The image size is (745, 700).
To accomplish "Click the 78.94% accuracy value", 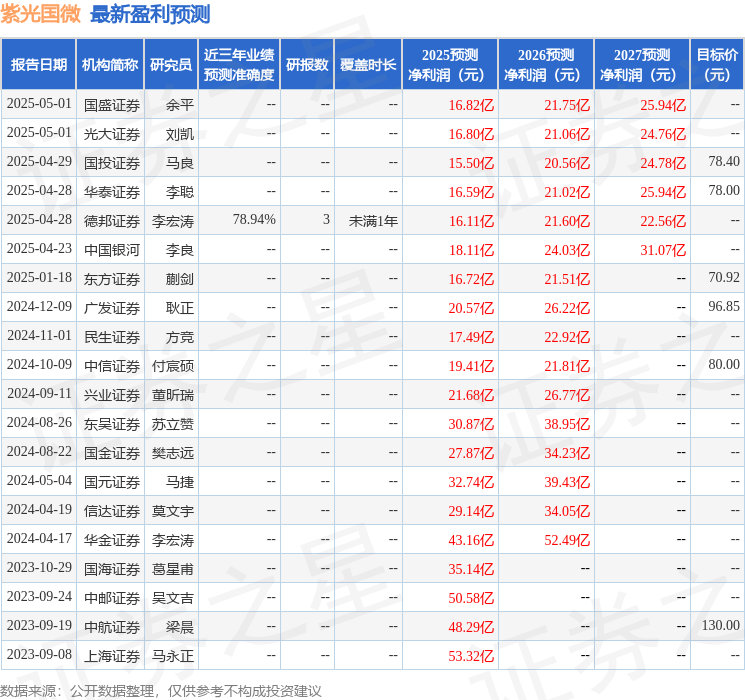I will click(x=254, y=220).
